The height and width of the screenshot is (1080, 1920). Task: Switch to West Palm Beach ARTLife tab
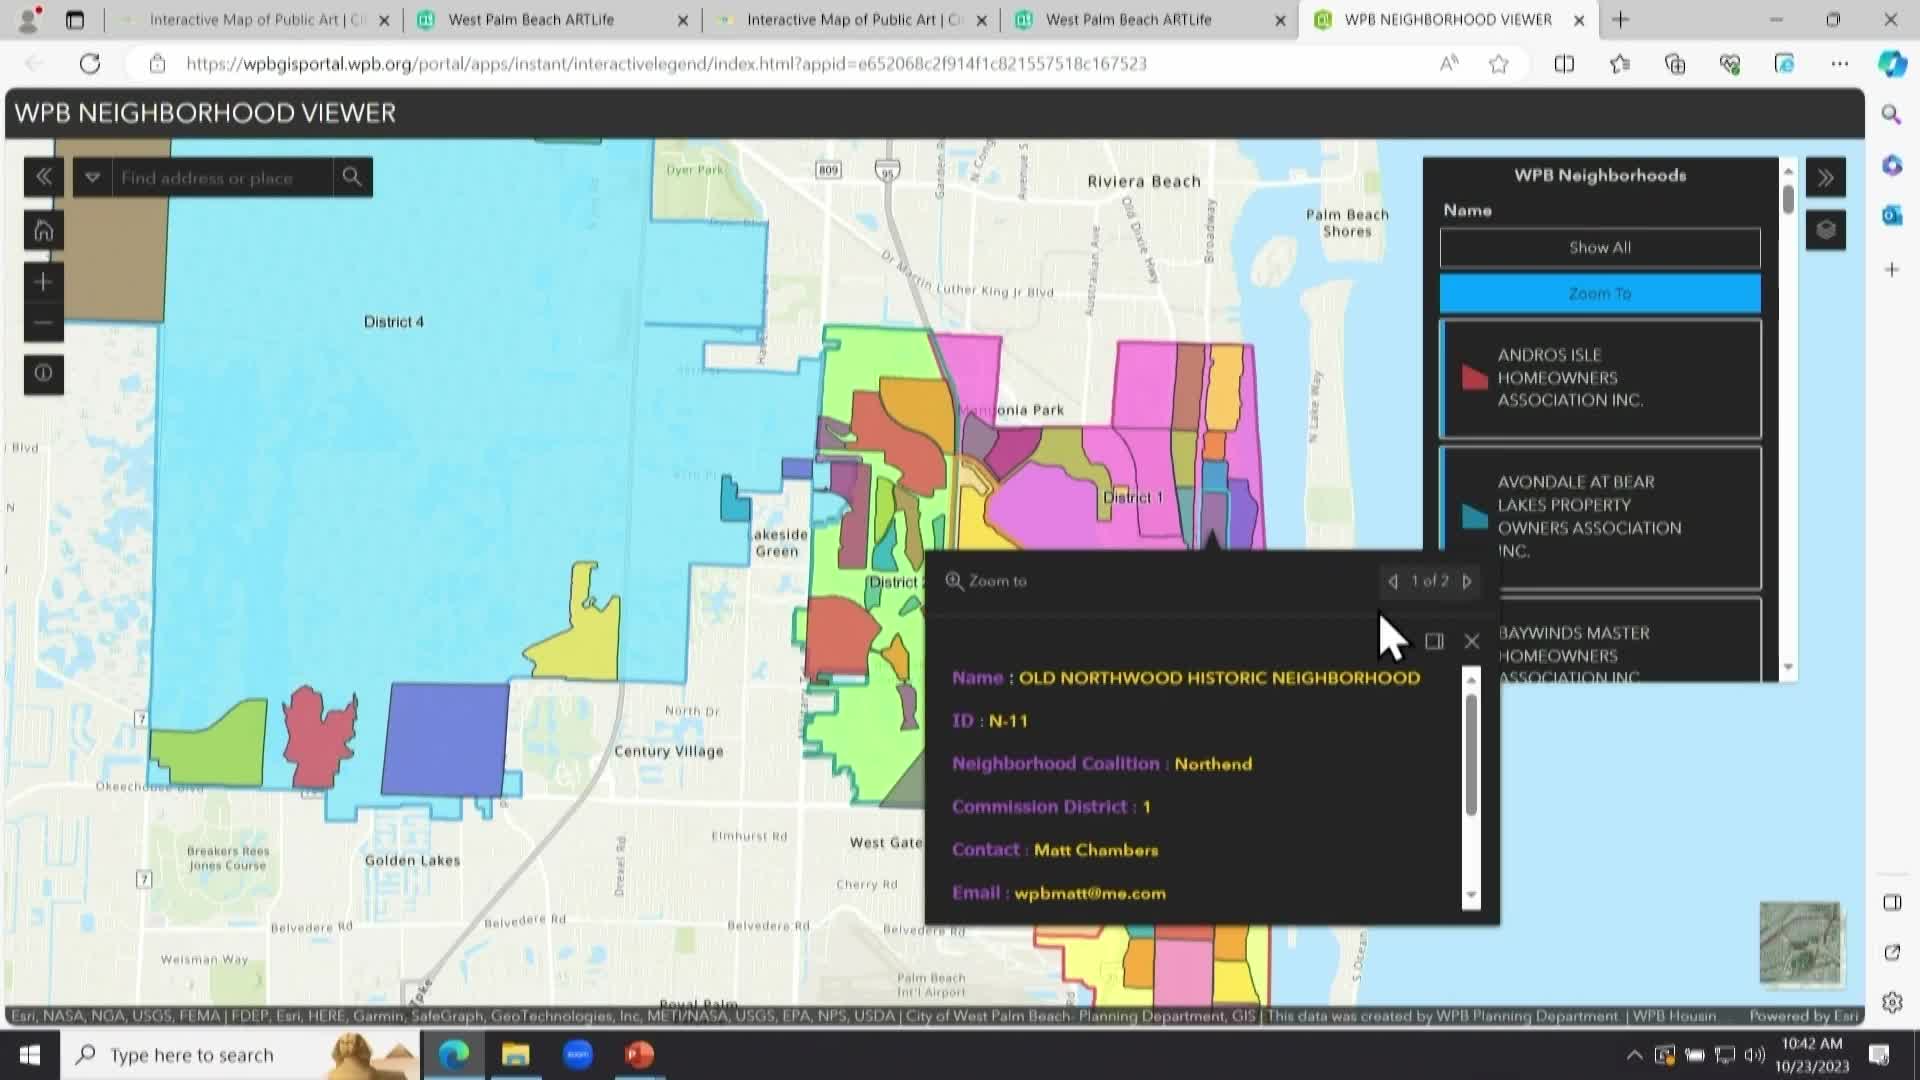pos(531,20)
